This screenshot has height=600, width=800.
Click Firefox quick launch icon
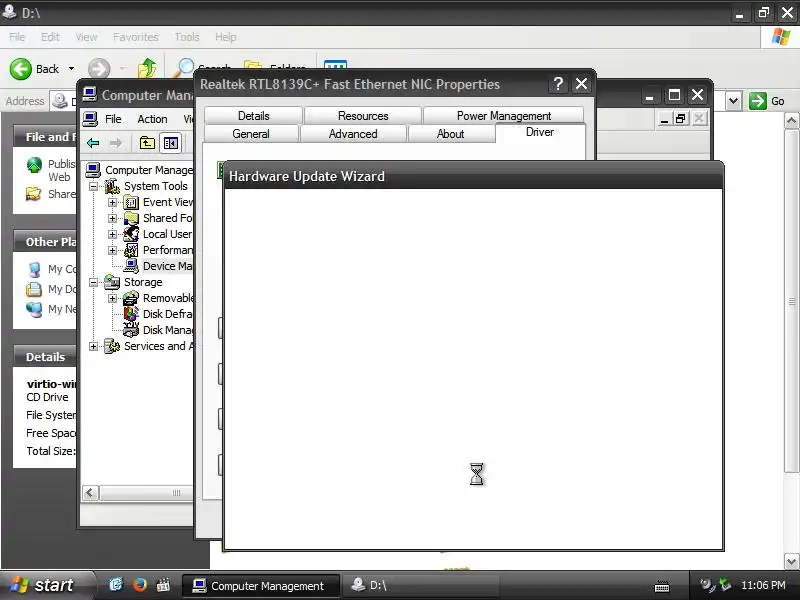point(140,584)
